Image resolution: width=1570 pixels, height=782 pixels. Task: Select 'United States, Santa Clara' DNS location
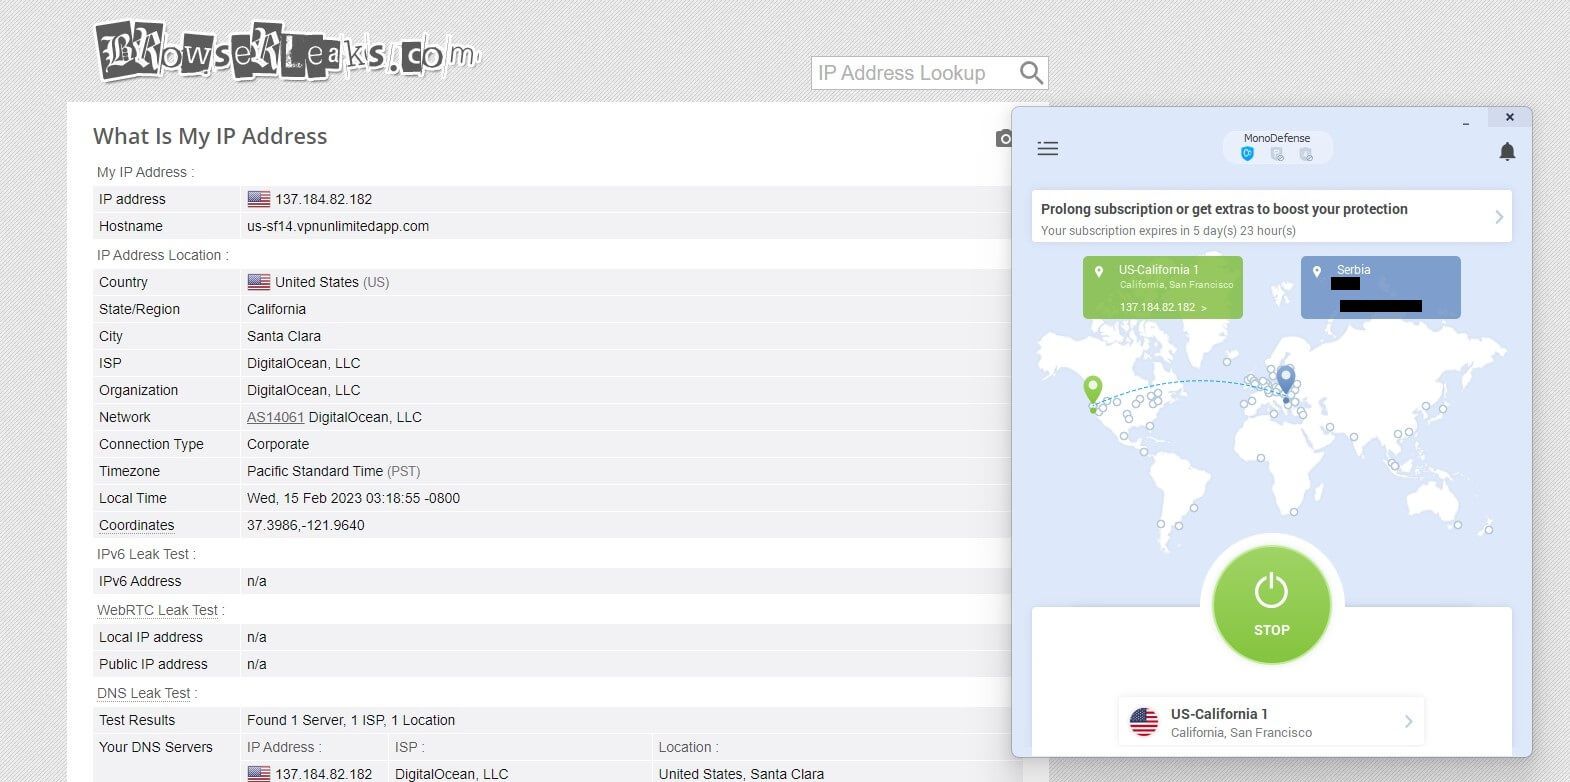pyautogui.click(x=741, y=774)
